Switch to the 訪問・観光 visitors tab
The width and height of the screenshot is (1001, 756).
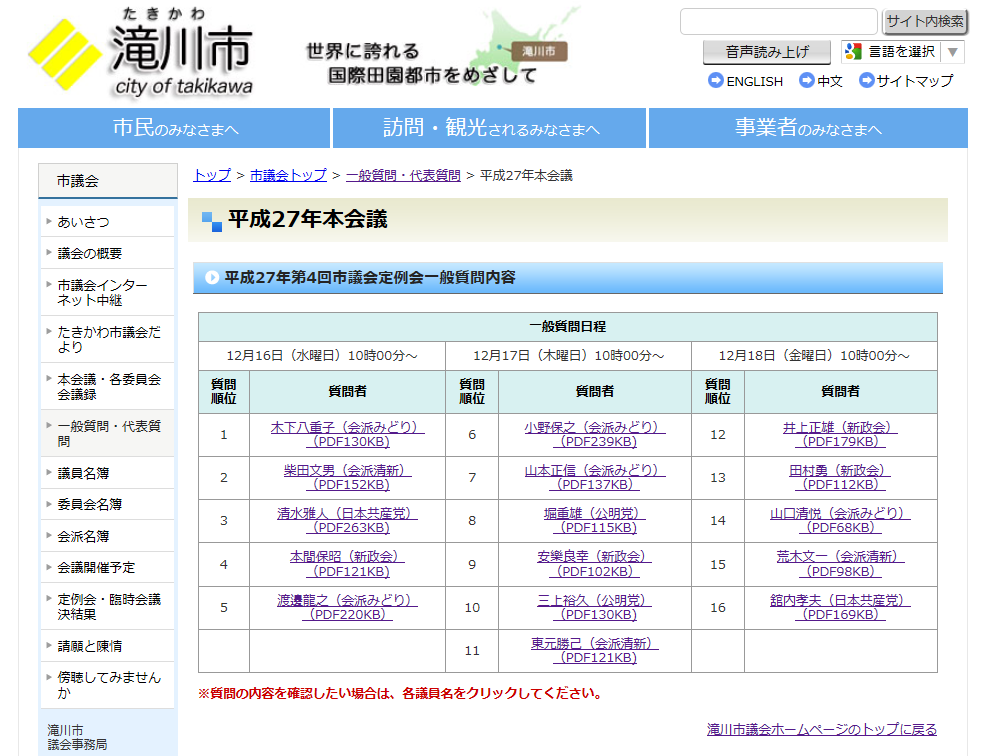point(490,128)
